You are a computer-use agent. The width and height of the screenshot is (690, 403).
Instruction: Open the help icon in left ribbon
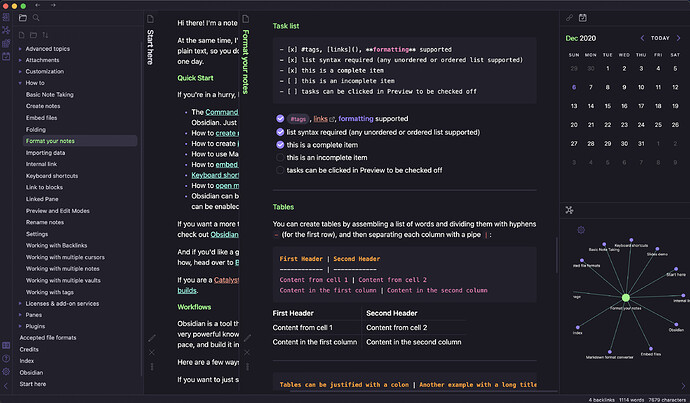(6, 359)
